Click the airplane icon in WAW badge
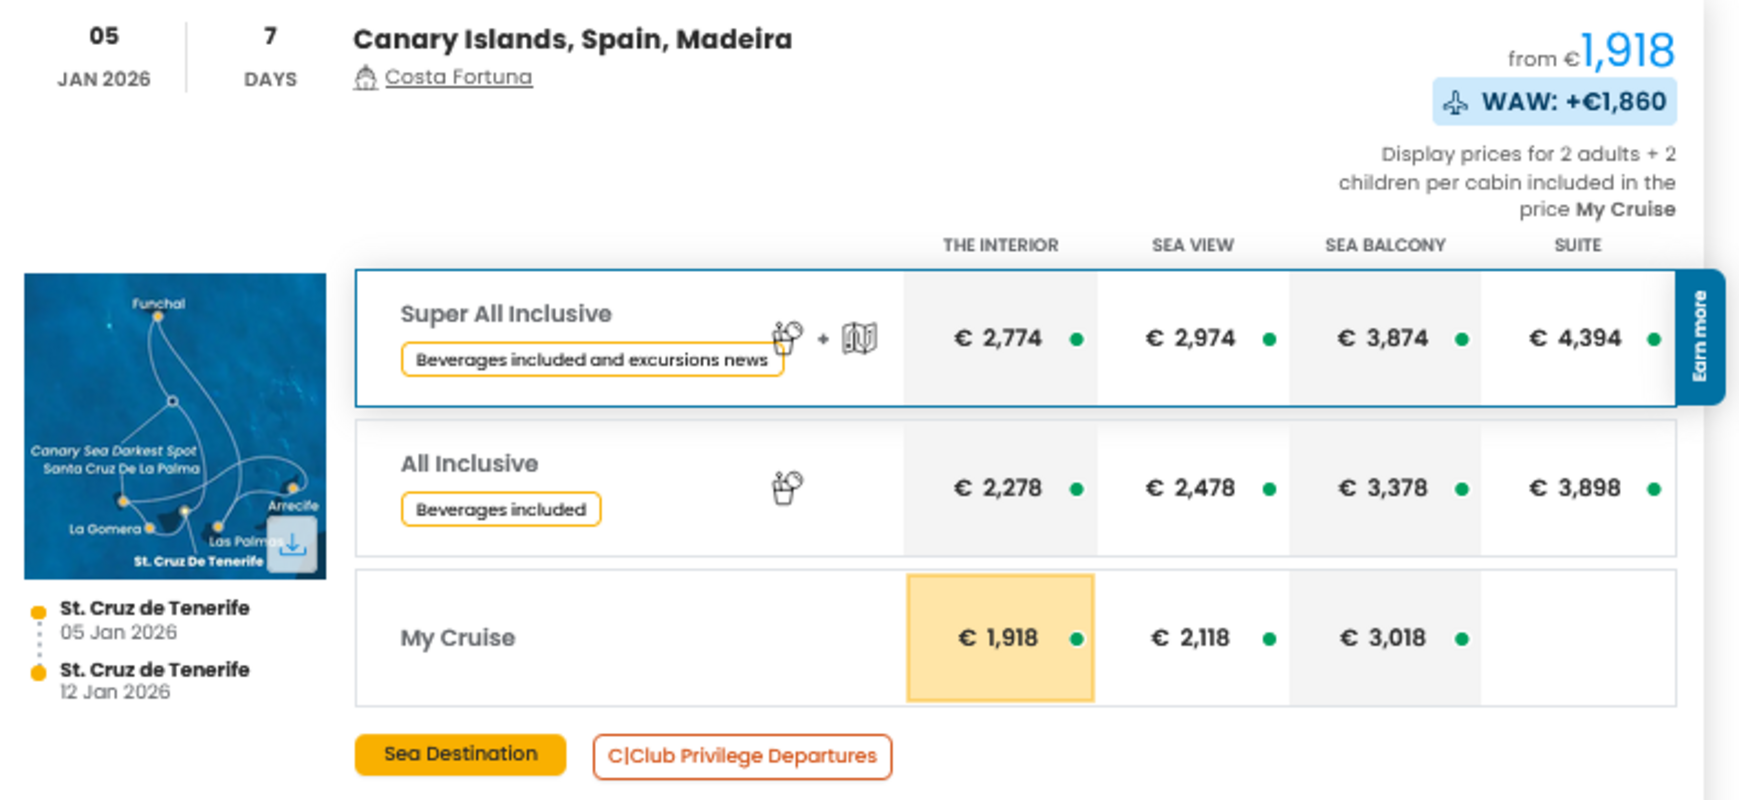The width and height of the screenshot is (1739, 800). [1456, 103]
